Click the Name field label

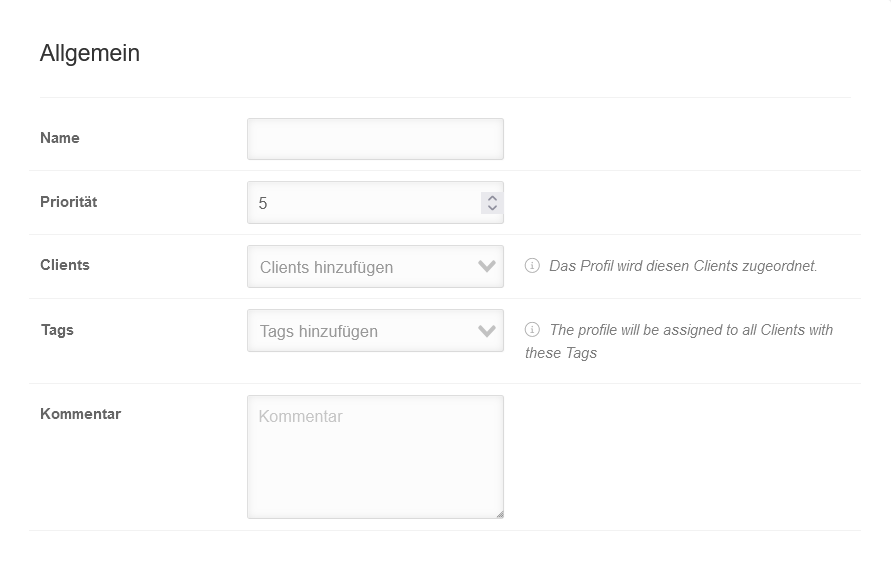pos(60,138)
